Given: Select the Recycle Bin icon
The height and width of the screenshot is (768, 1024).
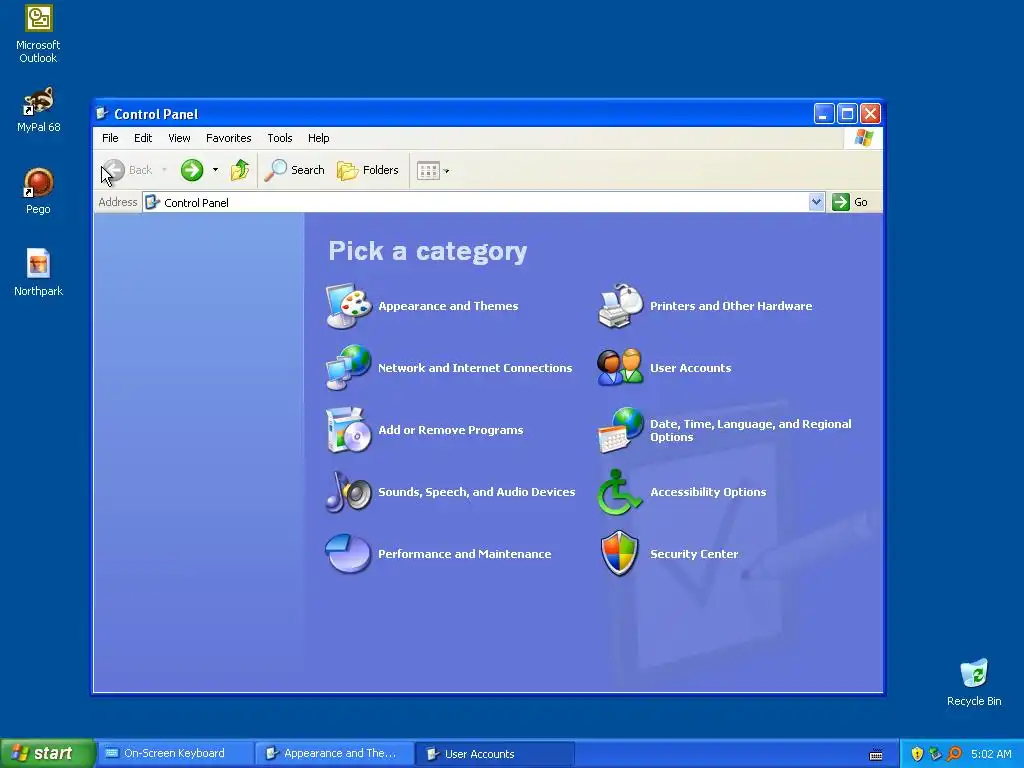Looking at the screenshot, I should tap(974, 682).
